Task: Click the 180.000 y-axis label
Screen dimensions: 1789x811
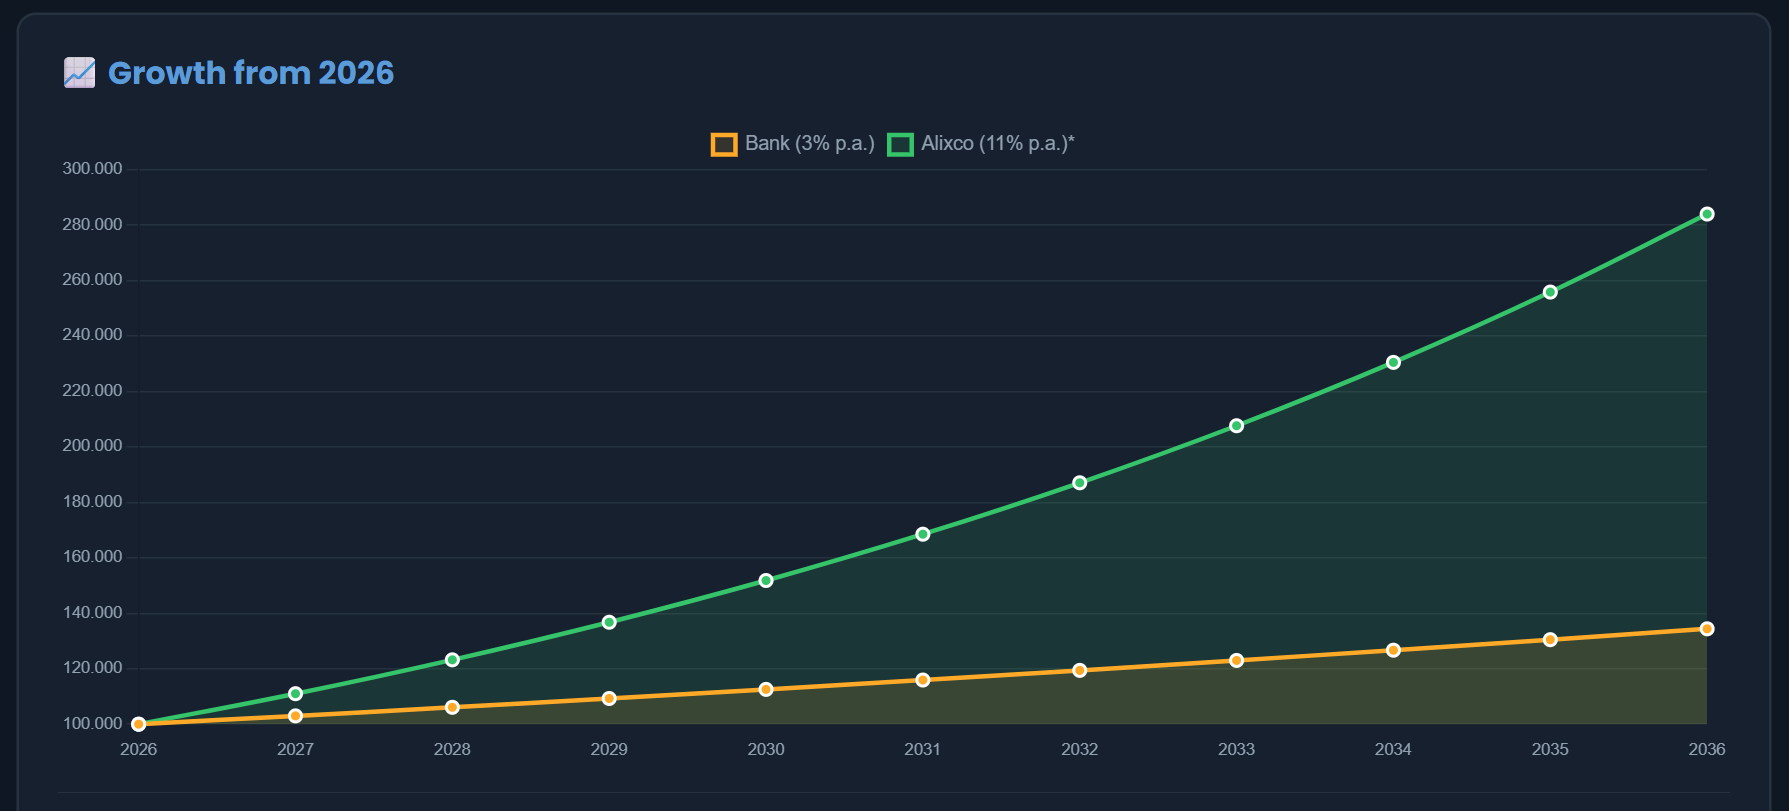Action: click(92, 502)
